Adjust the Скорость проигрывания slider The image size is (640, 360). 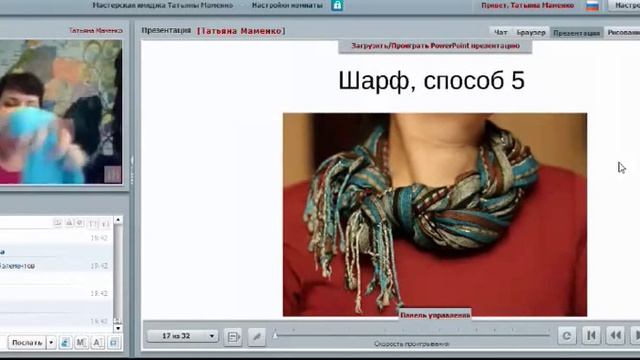coord(275,335)
